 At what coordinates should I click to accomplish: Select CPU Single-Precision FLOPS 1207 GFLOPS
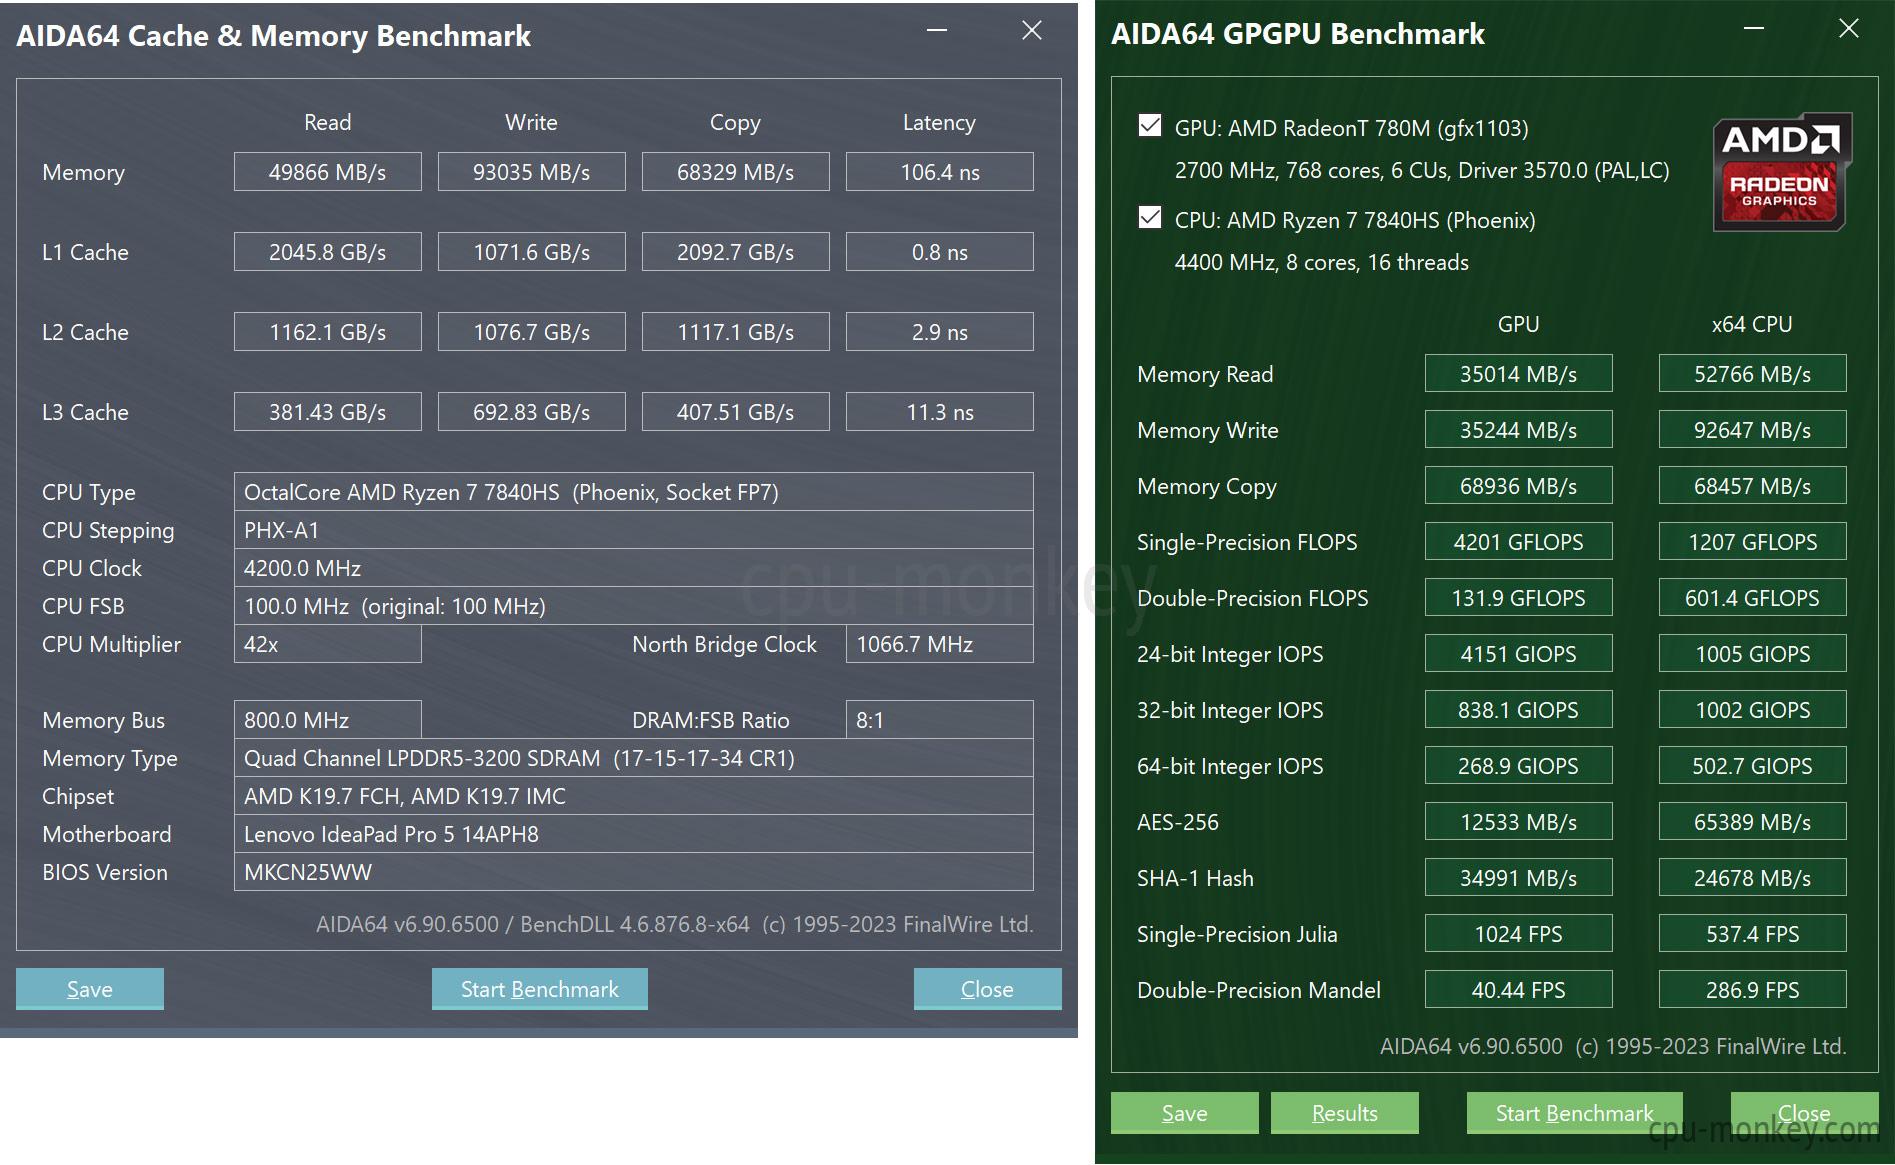pyautogui.click(x=1753, y=542)
